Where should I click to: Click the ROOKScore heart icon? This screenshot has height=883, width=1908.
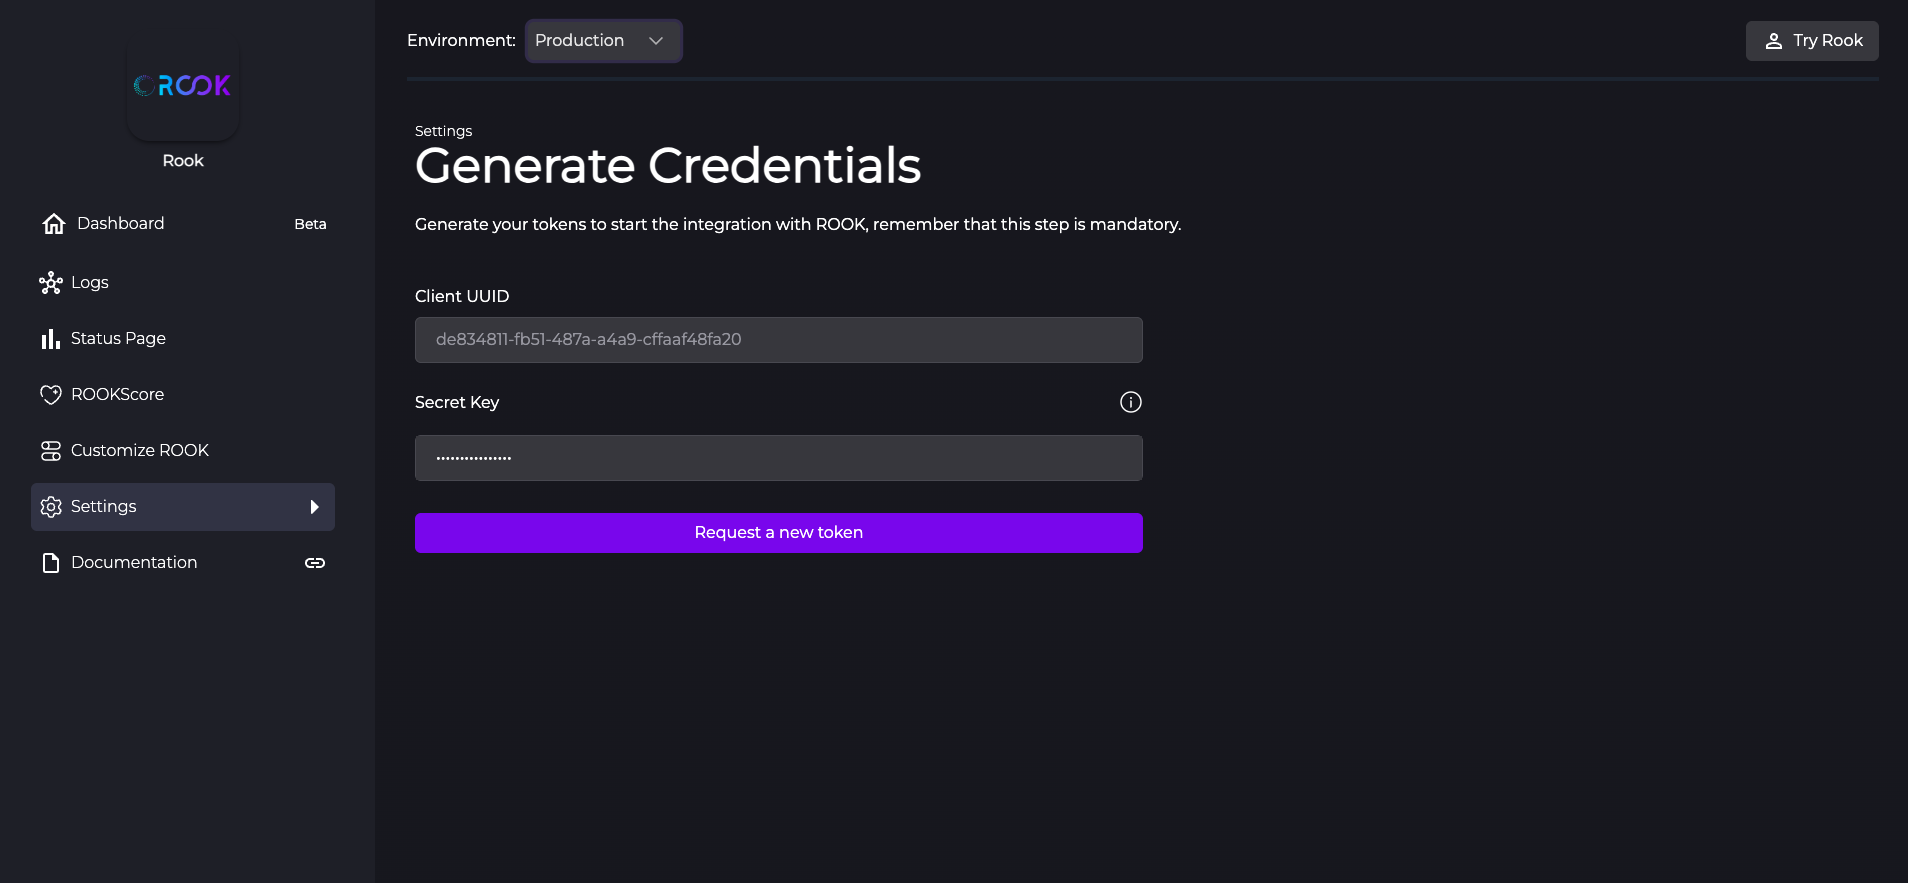[x=51, y=395]
